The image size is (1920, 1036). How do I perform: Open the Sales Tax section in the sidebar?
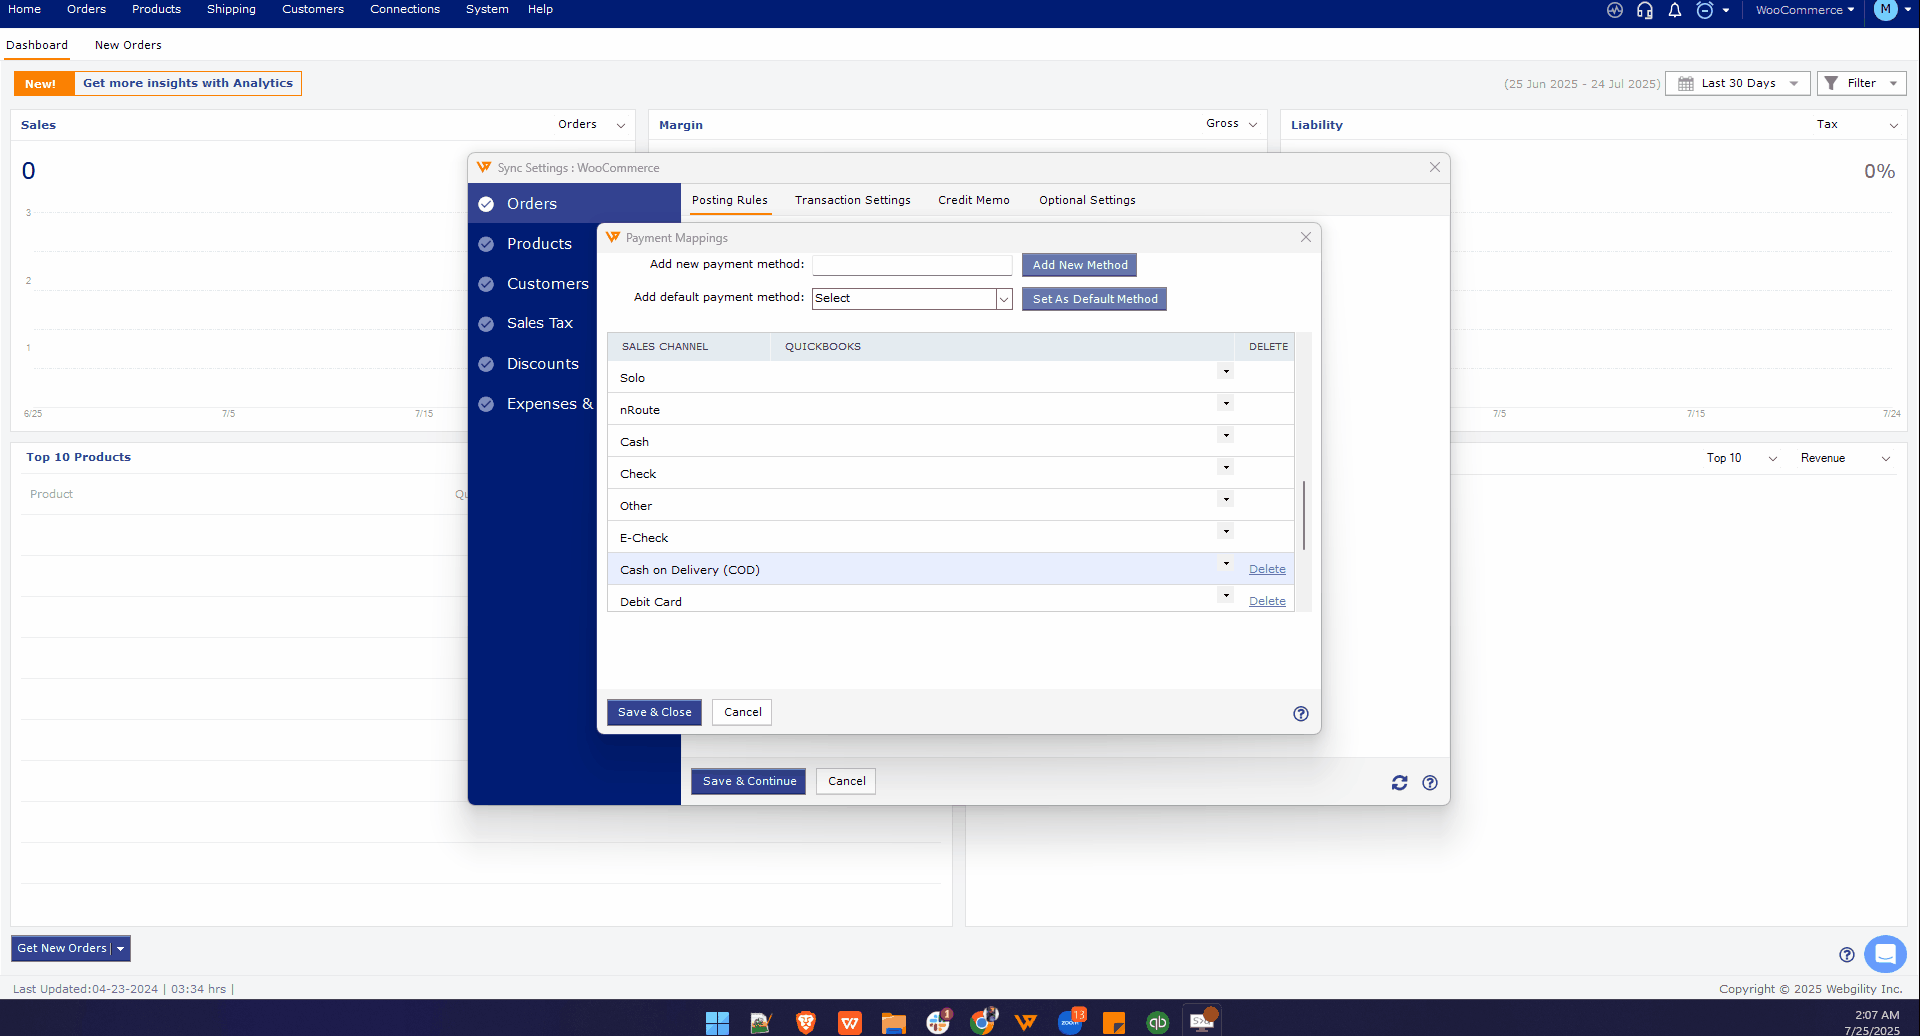pyautogui.click(x=540, y=323)
